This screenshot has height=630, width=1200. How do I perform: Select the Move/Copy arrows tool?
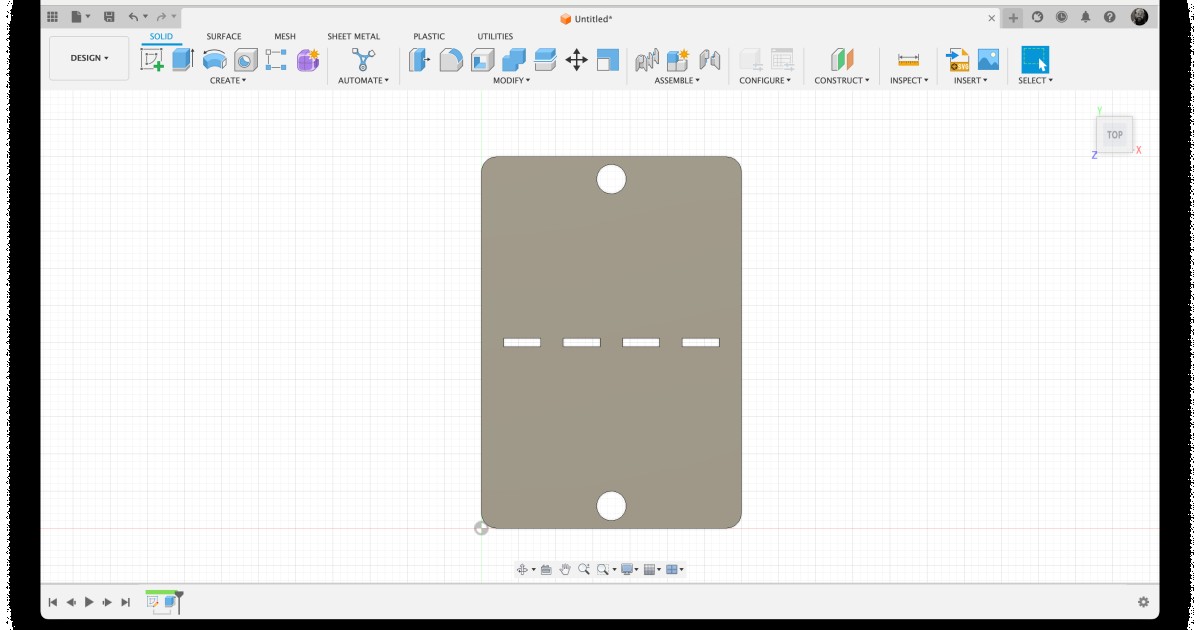pyautogui.click(x=576, y=60)
